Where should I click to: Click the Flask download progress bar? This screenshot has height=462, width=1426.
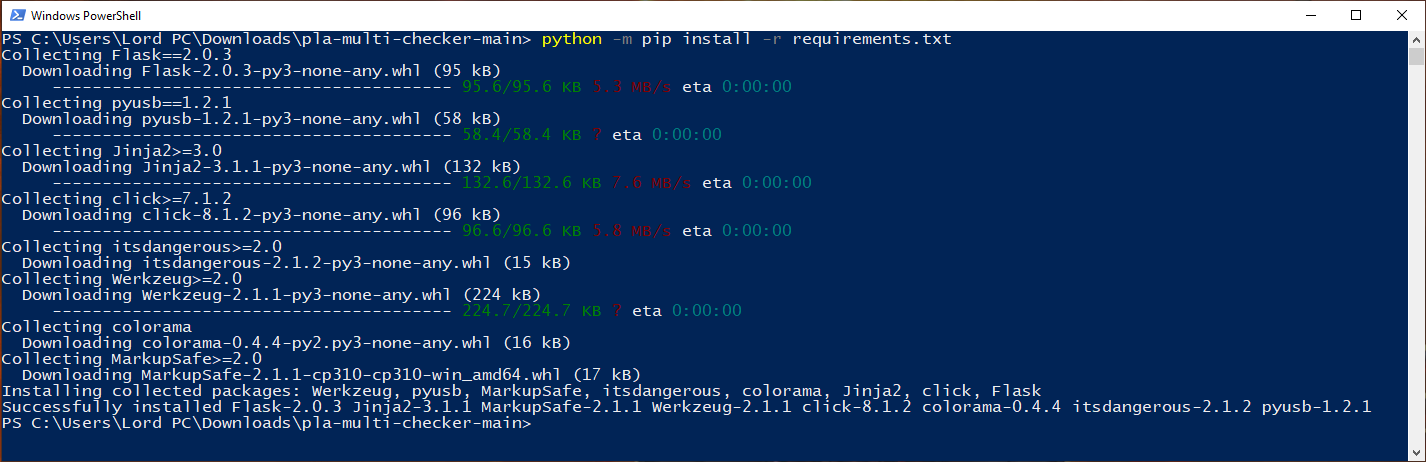point(251,87)
